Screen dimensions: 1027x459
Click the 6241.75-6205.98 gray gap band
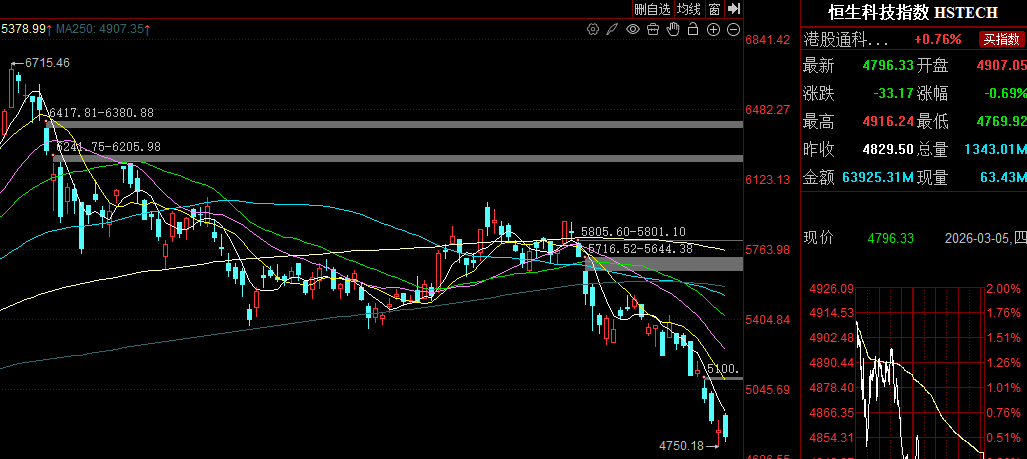[400, 158]
